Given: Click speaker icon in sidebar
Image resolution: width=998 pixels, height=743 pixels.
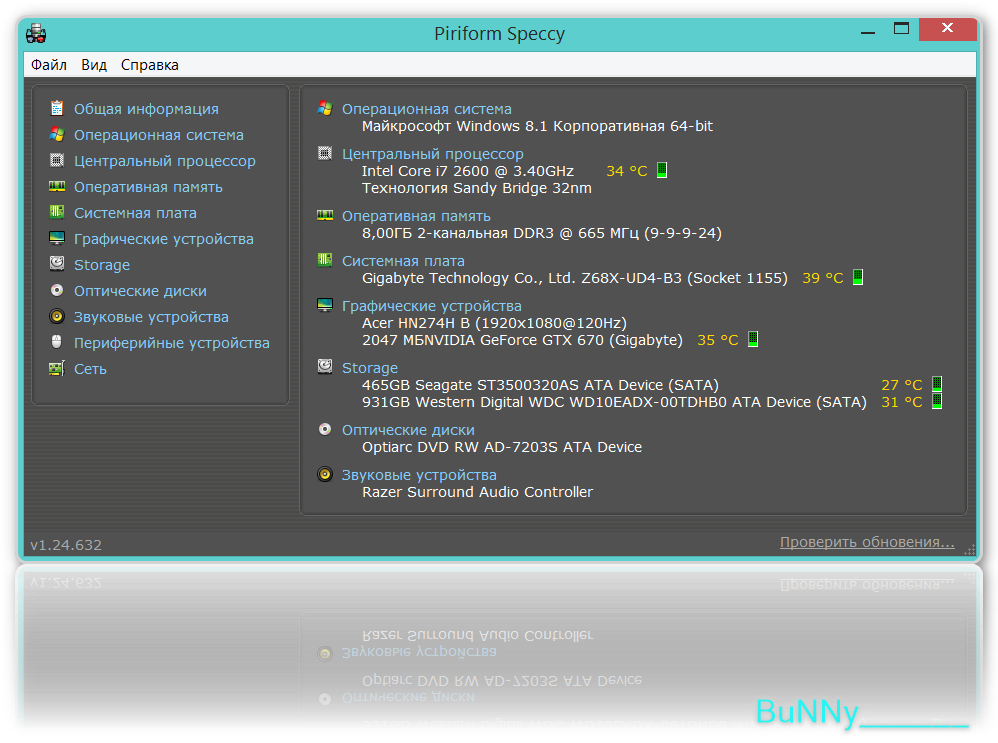Looking at the screenshot, I should (x=57, y=316).
